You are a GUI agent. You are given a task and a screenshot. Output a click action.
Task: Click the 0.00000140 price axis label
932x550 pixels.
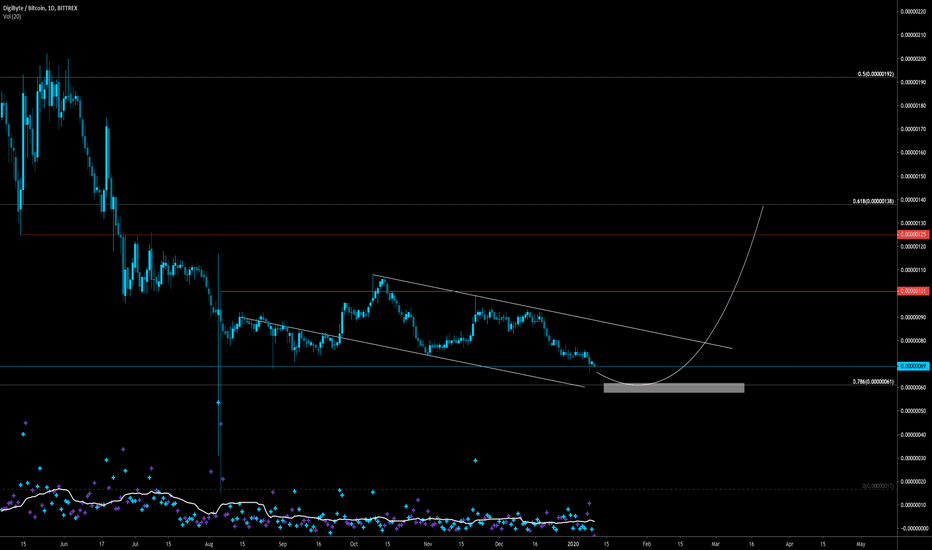pyautogui.click(x=914, y=200)
